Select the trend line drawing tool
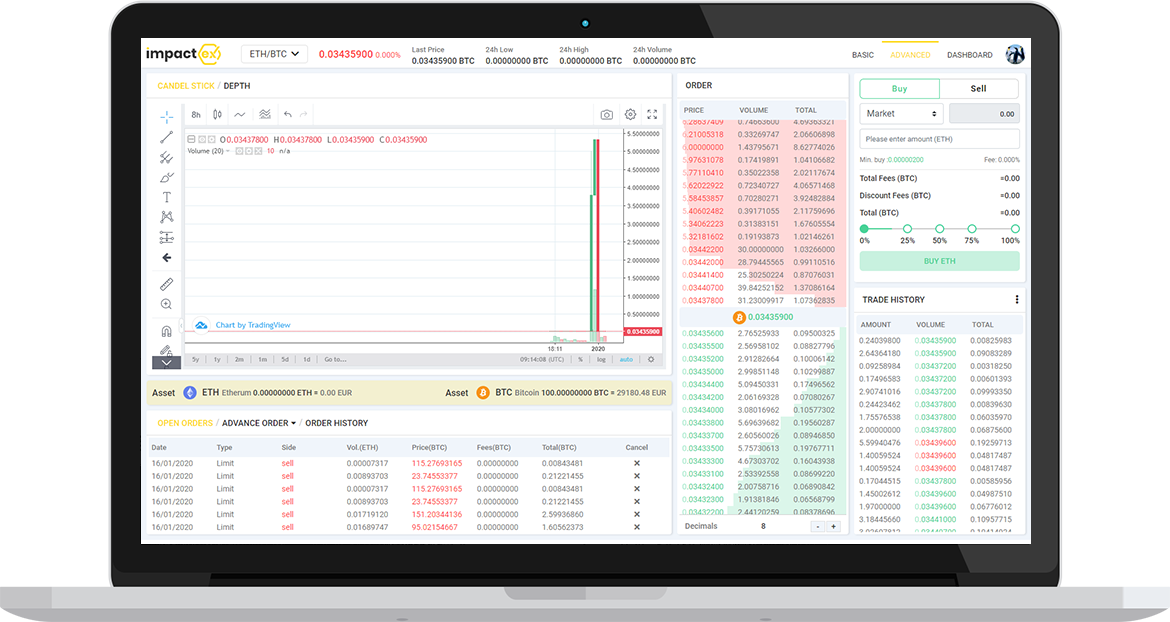The width and height of the screenshot is (1170, 622). coord(167,137)
